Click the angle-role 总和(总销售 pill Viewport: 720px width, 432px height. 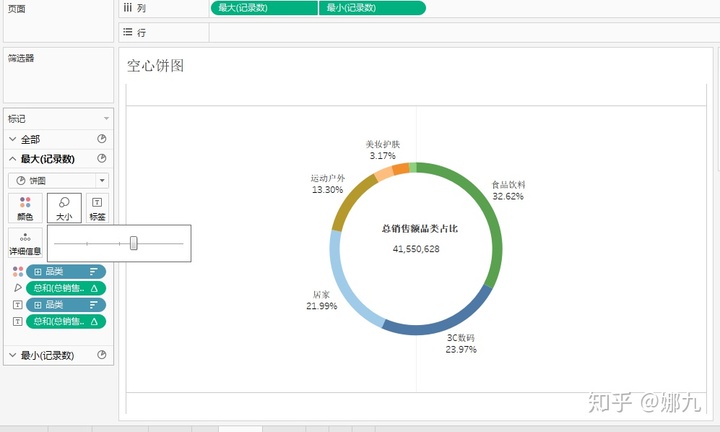(66, 288)
